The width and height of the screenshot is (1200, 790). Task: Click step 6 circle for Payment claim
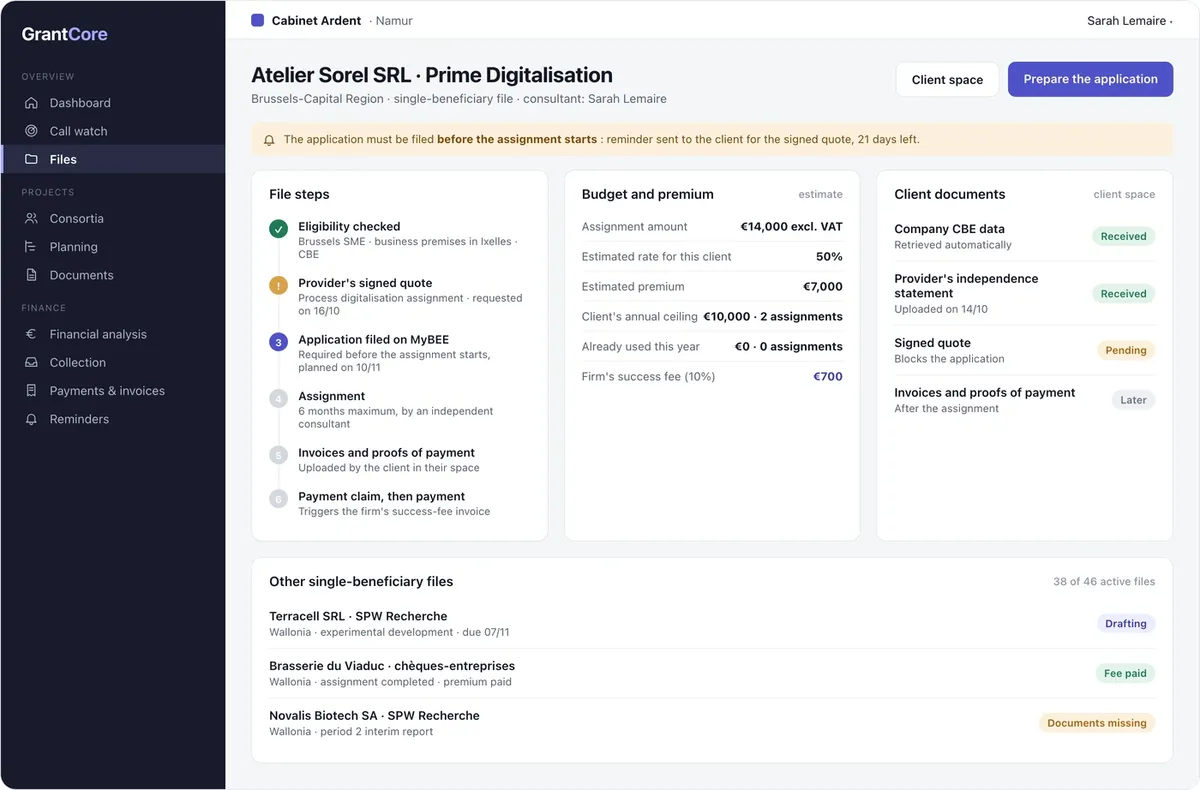(x=279, y=499)
